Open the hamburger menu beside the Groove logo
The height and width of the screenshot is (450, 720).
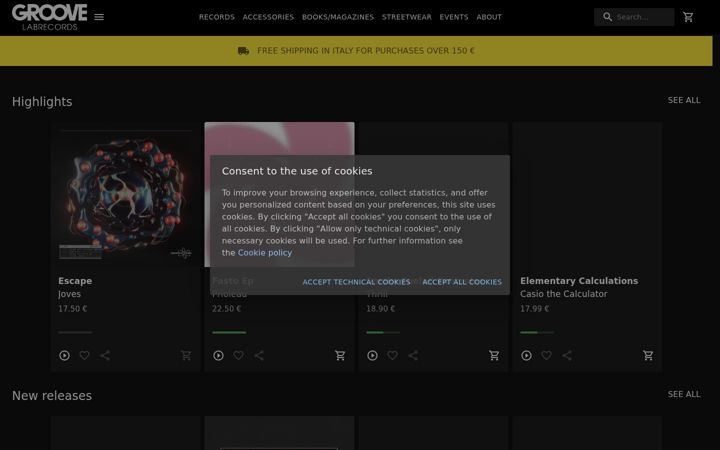[x=99, y=17]
